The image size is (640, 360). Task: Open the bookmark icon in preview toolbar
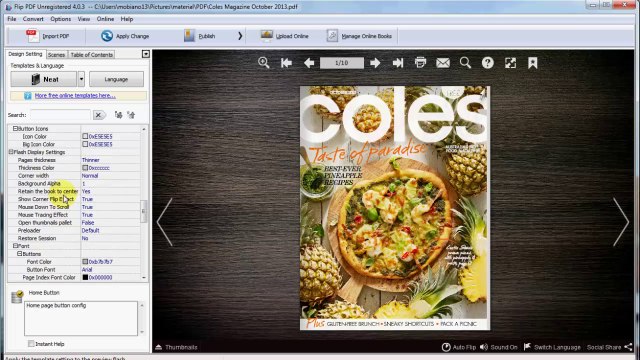[x=533, y=62]
